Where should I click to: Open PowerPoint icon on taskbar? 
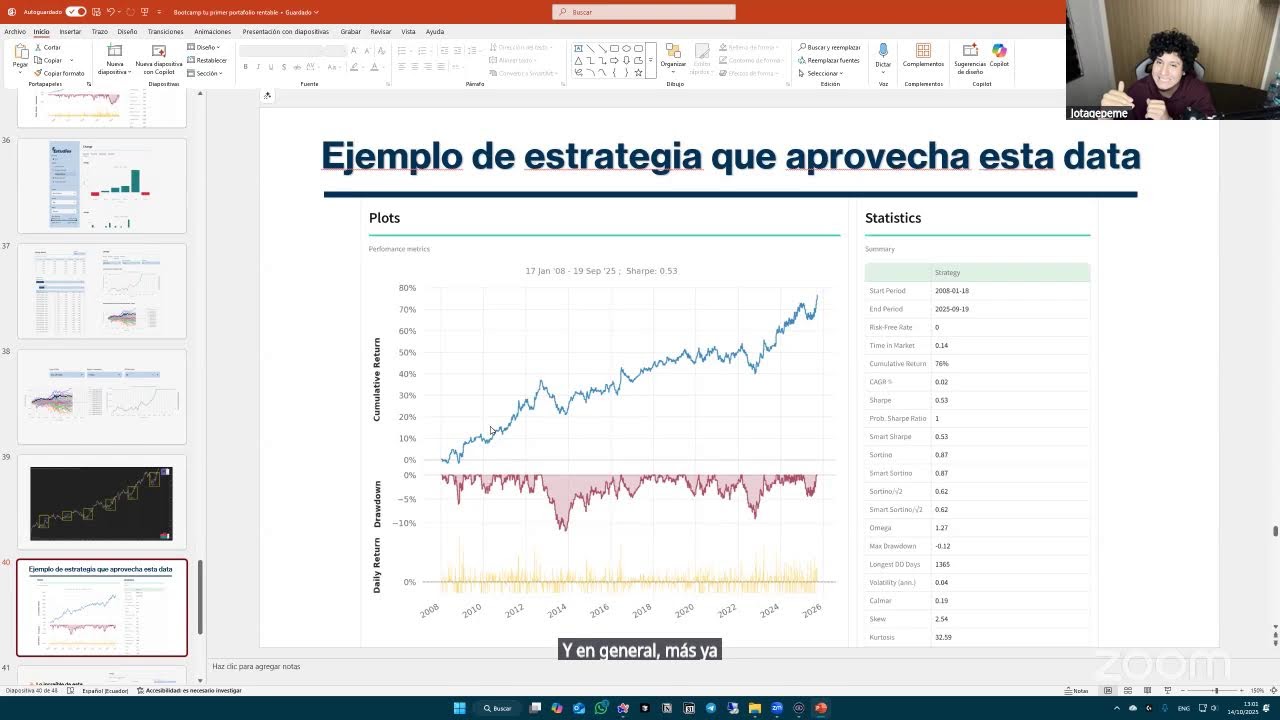coord(821,708)
